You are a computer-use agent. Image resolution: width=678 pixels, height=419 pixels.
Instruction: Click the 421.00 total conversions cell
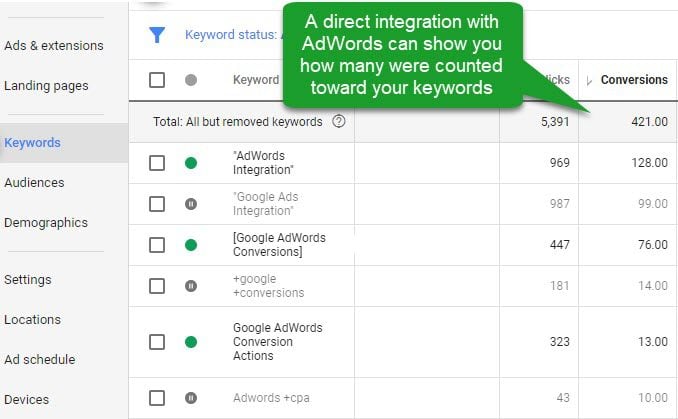tap(628, 122)
